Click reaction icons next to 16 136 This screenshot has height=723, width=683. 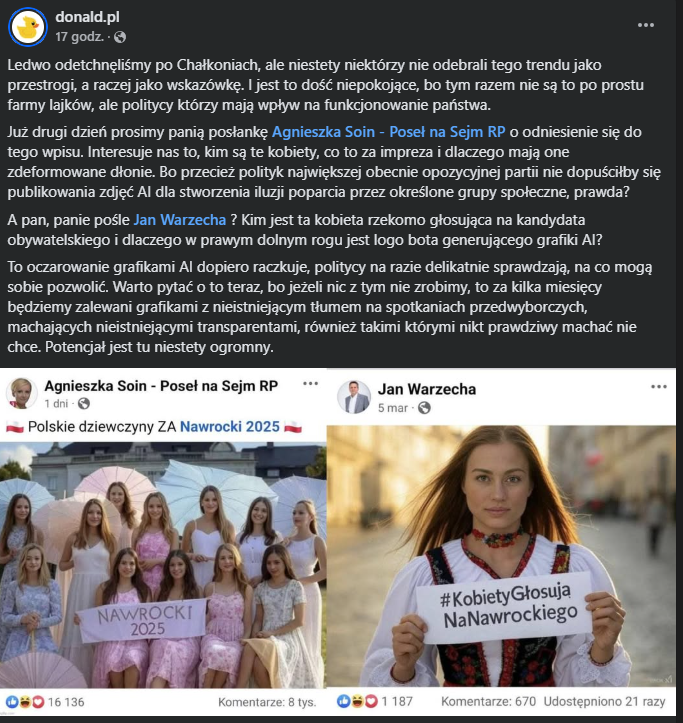[25, 702]
